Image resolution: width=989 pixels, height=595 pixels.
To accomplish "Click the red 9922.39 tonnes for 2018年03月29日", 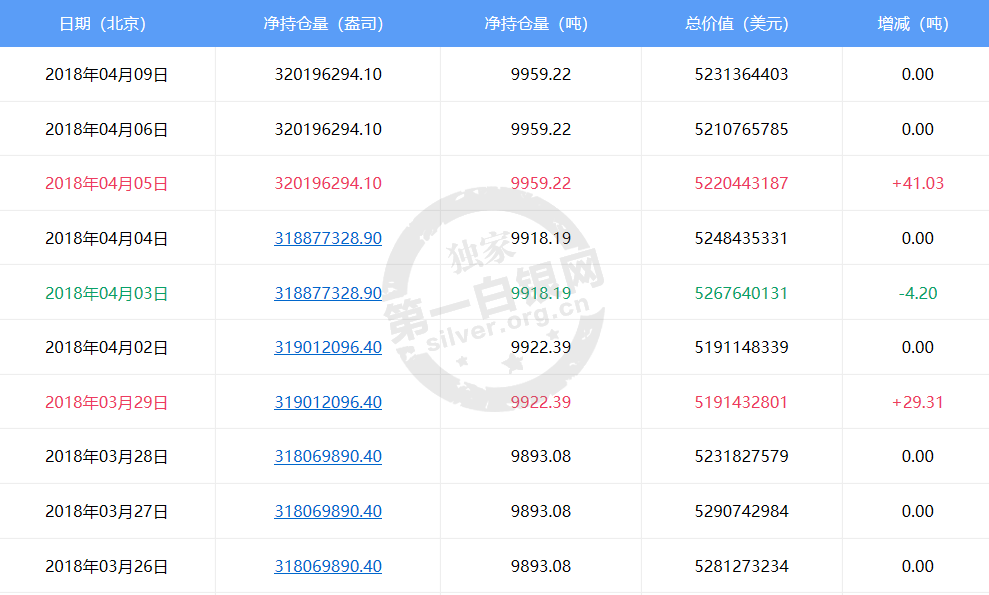I will click(541, 403).
